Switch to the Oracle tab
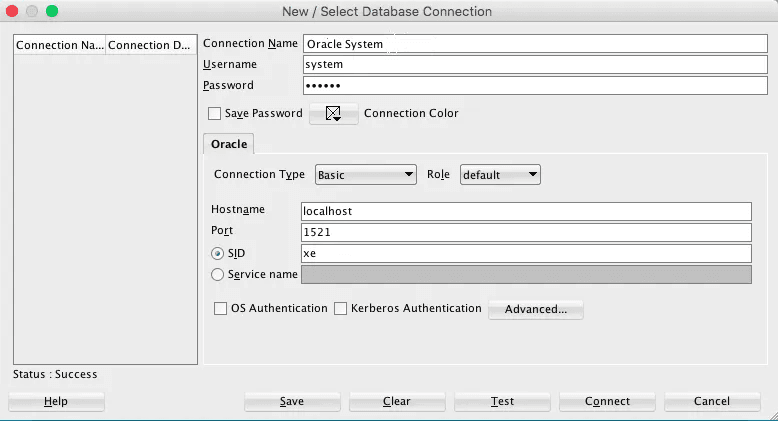Screen dimensions: 778x421 point(229,144)
